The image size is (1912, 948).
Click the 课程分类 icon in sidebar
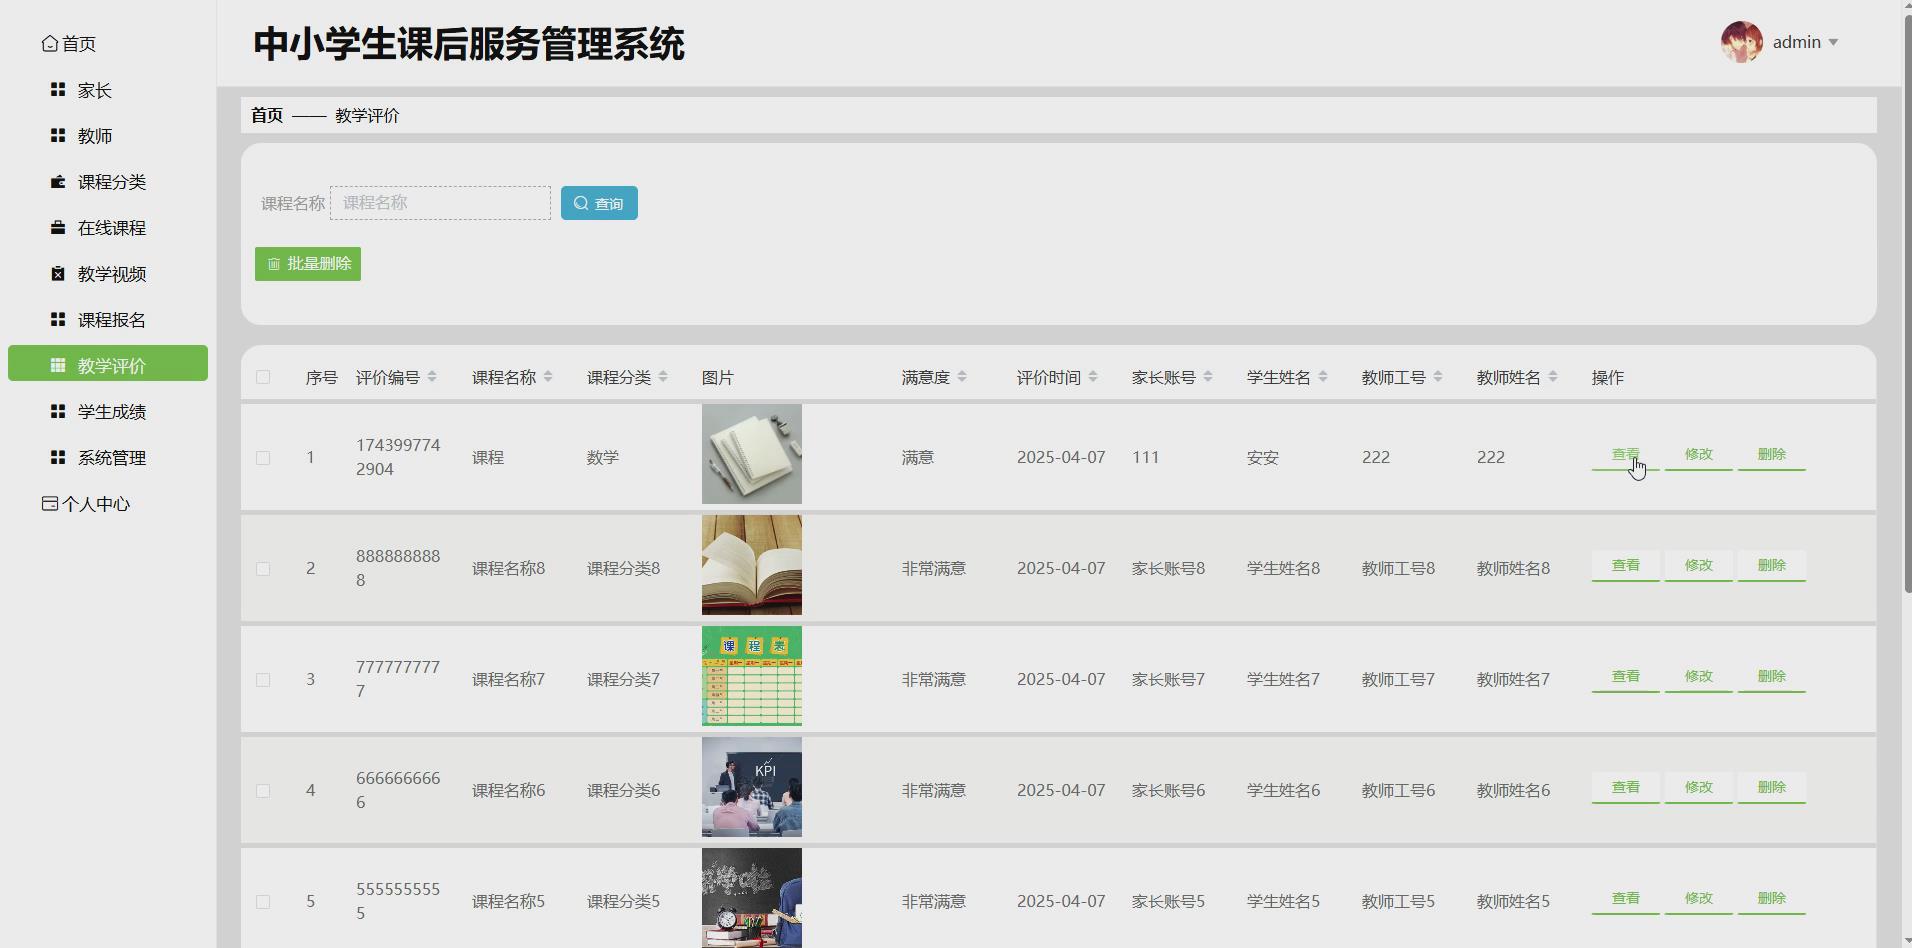(x=56, y=182)
